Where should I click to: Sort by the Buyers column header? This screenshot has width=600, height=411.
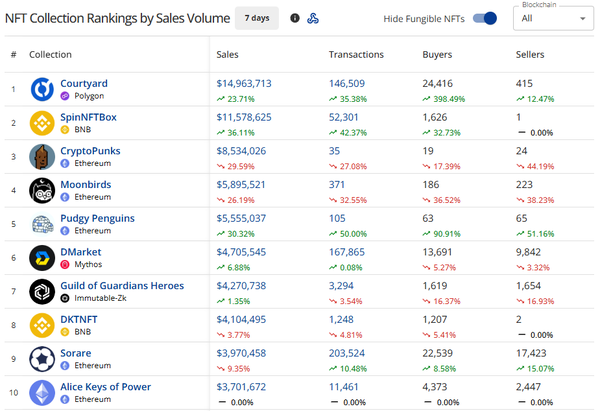(x=437, y=54)
